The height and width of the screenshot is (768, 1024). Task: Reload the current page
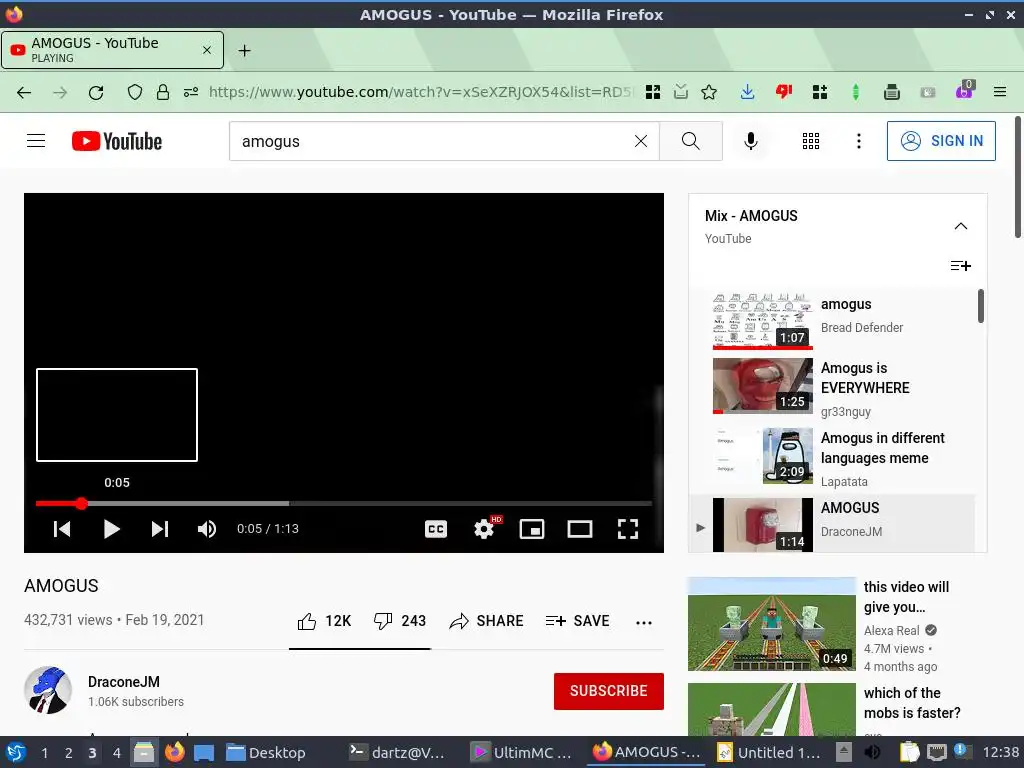[96, 92]
